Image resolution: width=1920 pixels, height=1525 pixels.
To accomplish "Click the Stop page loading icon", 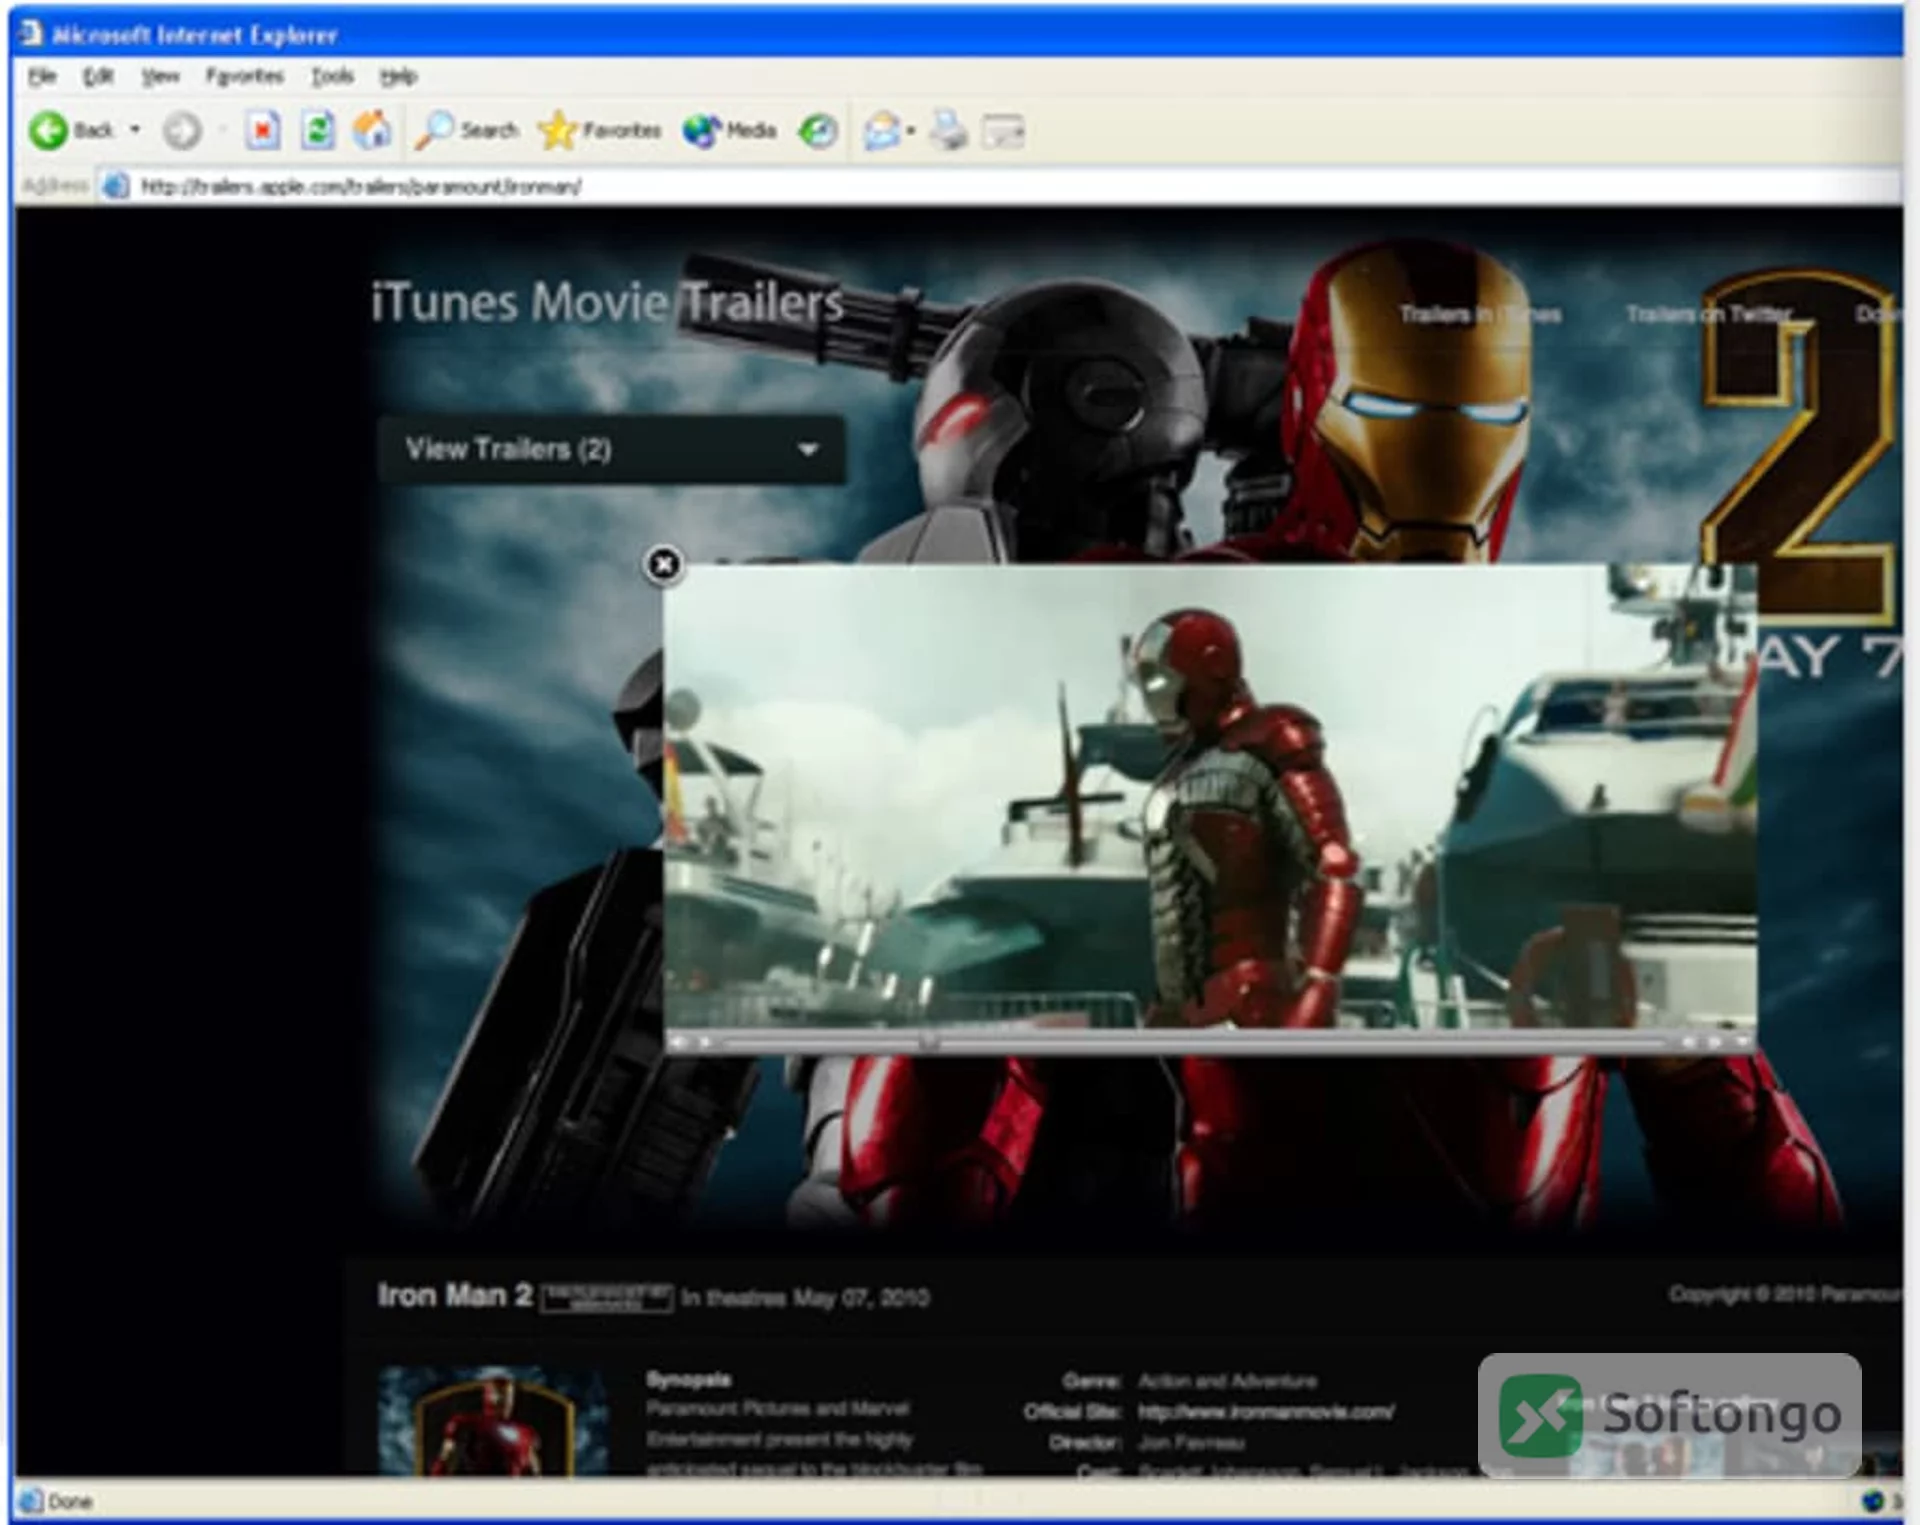I will click(x=262, y=131).
